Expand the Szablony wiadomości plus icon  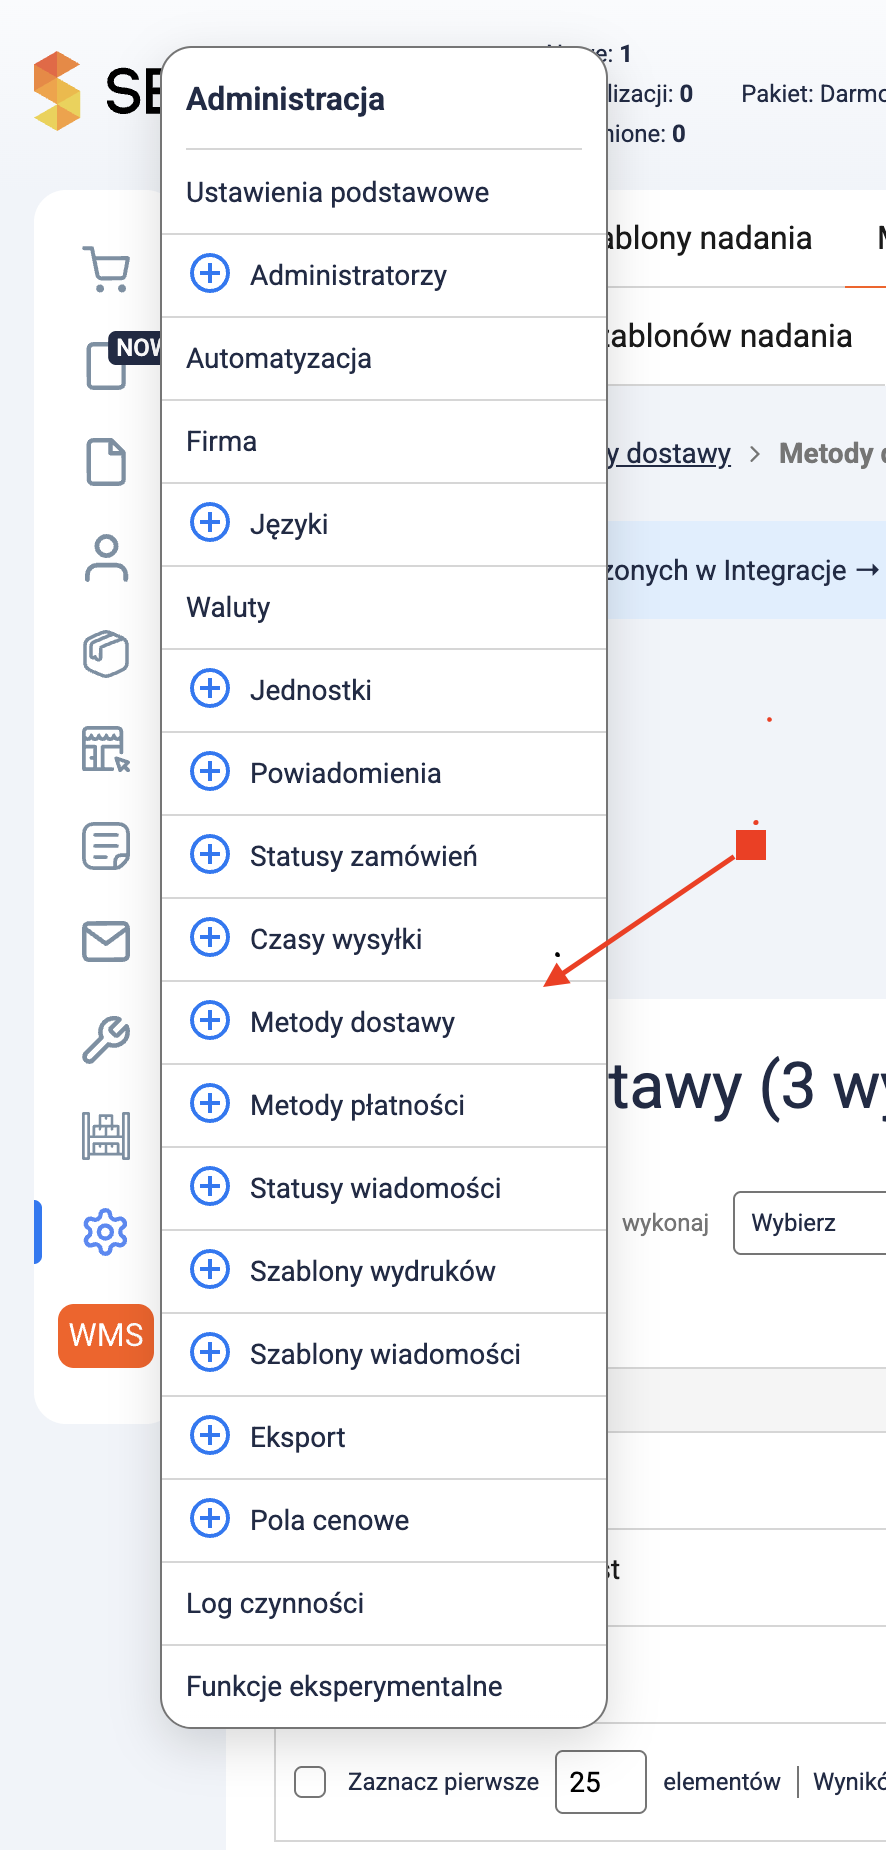tap(210, 1352)
